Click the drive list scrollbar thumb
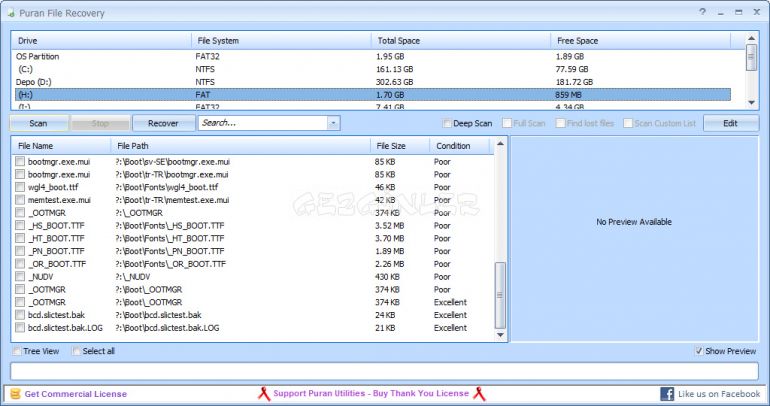The height and width of the screenshot is (406, 770). pyautogui.click(x=751, y=57)
